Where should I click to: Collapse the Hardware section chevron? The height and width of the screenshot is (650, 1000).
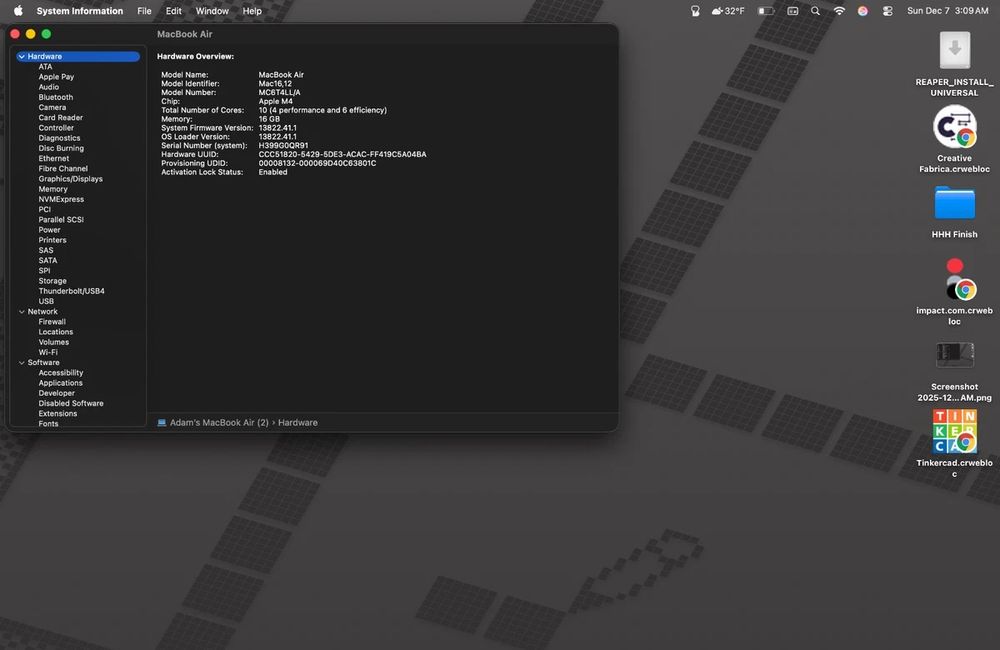[x=22, y=56]
